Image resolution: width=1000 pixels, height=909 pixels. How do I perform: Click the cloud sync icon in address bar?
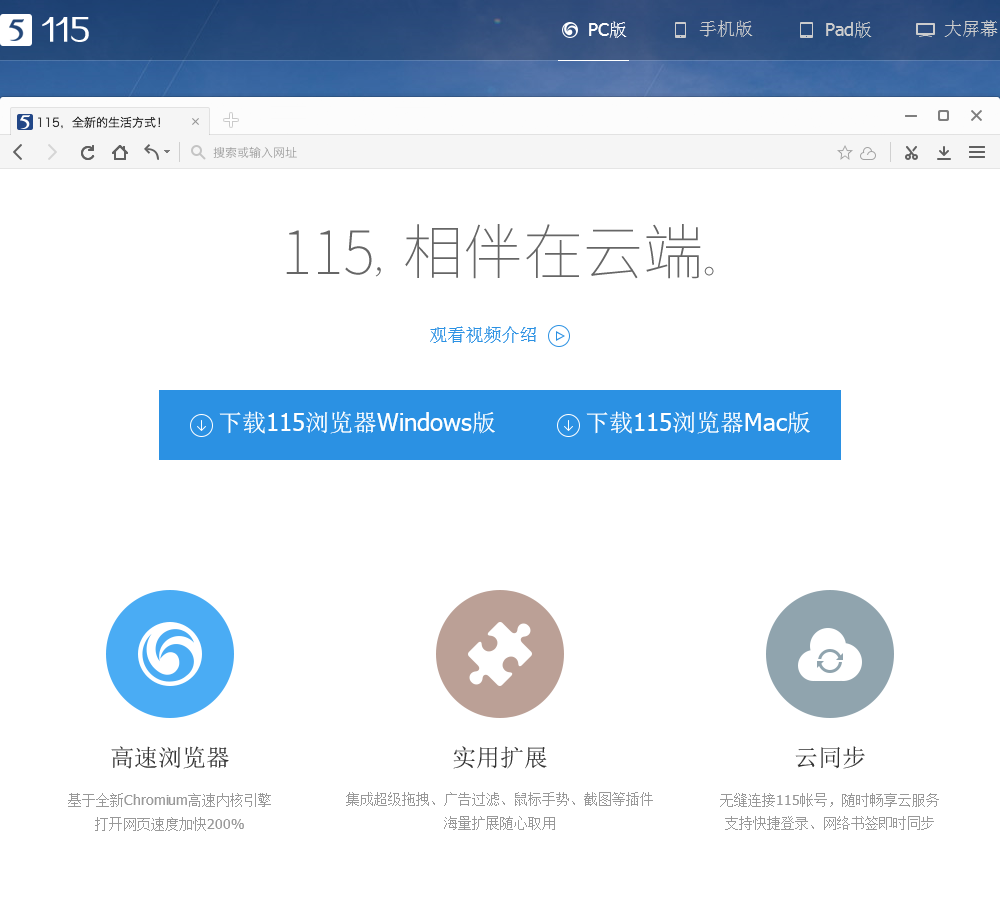click(868, 153)
